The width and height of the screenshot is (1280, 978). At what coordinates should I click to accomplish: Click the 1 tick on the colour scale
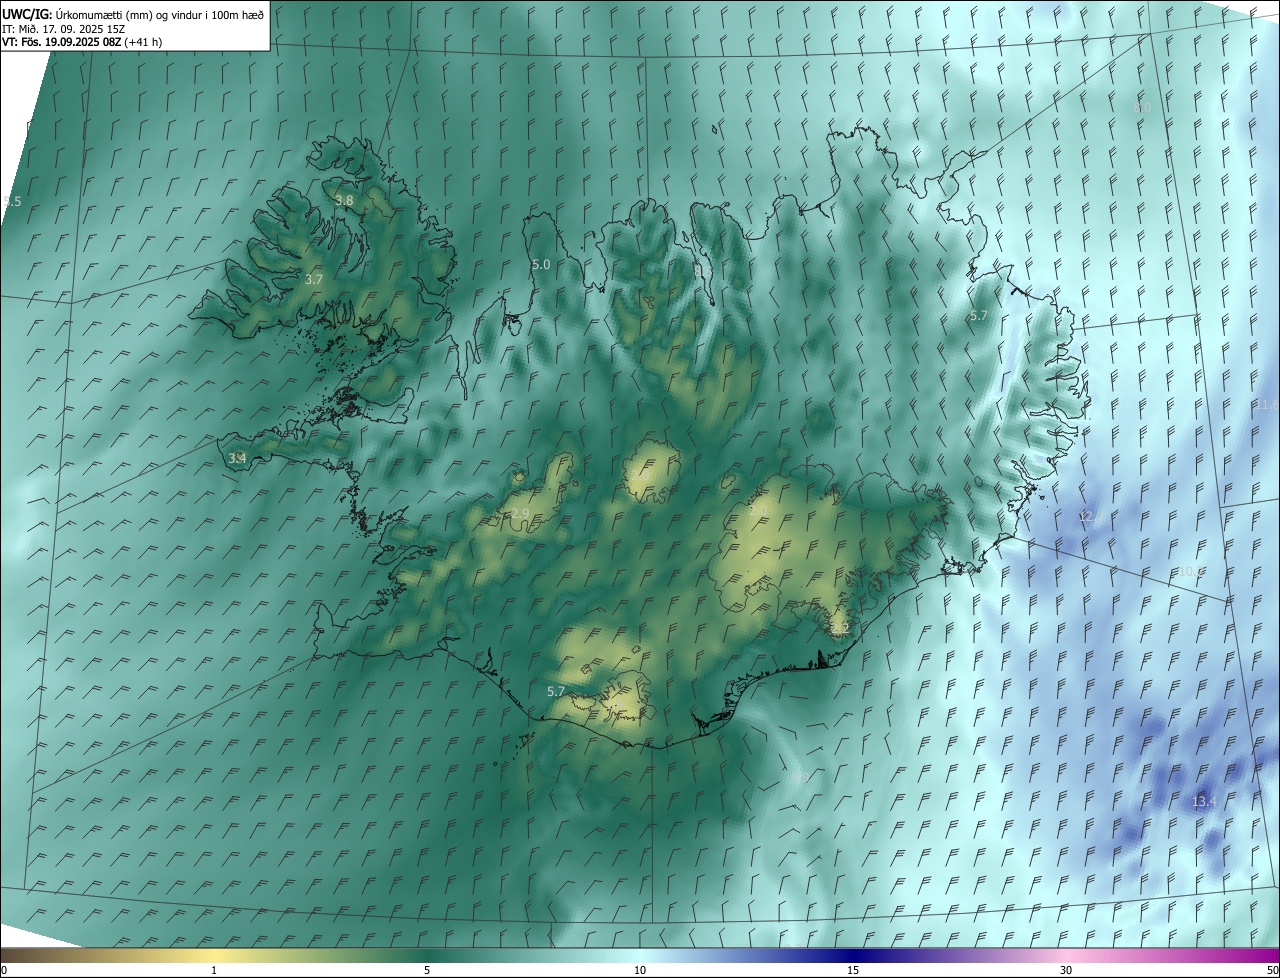pos(214,970)
